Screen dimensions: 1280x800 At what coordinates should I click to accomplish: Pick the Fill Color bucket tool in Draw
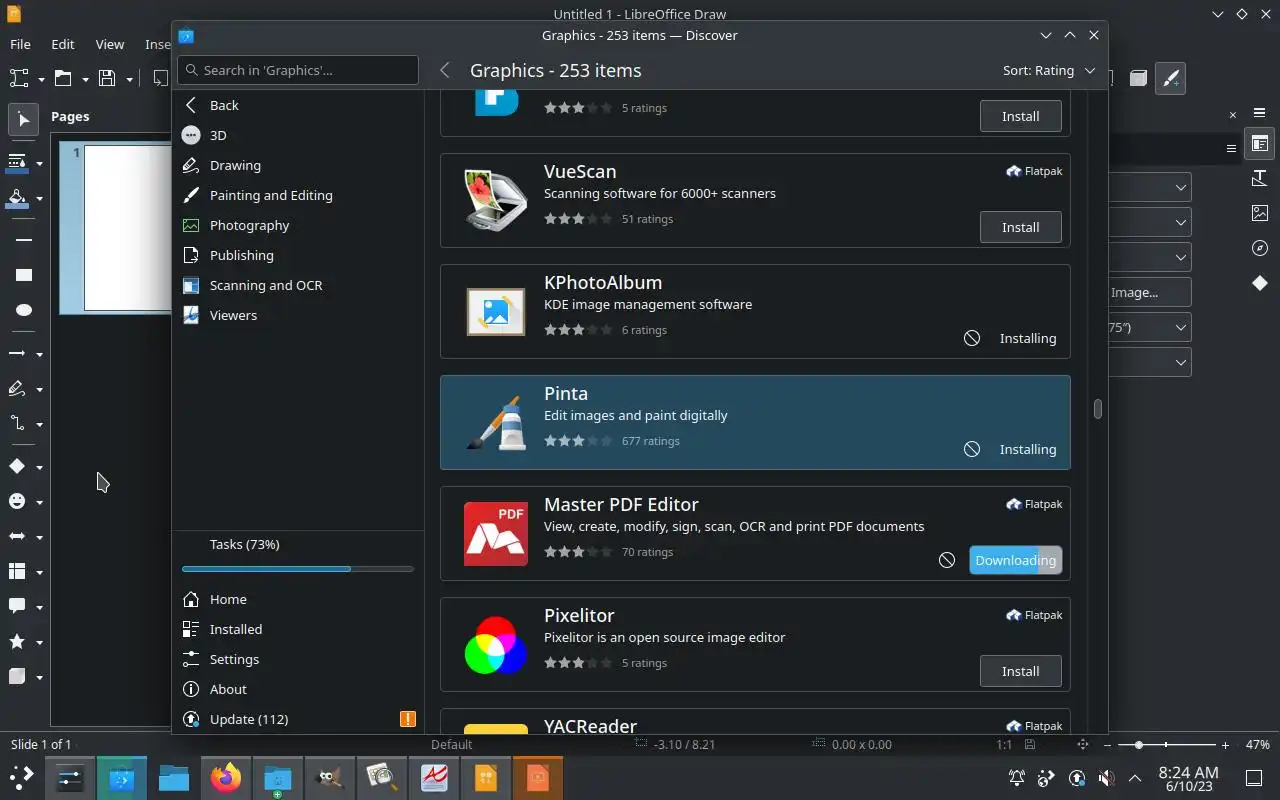(x=17, y=198)
